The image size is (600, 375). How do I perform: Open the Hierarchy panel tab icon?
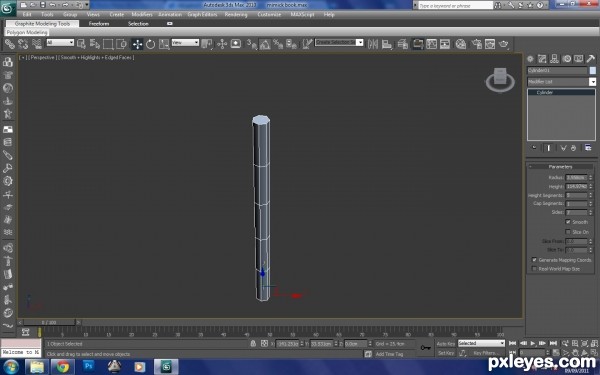point(554,59)
